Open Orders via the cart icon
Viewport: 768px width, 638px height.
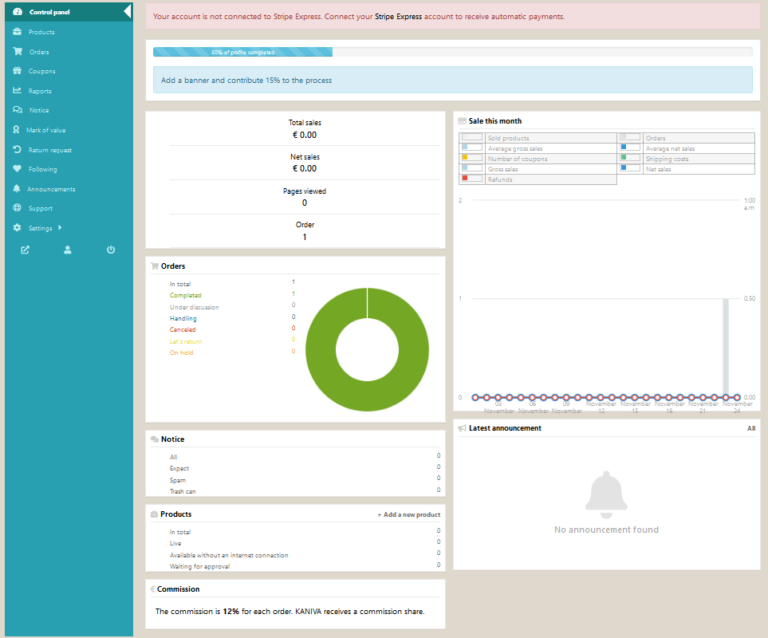coord(17,52)
